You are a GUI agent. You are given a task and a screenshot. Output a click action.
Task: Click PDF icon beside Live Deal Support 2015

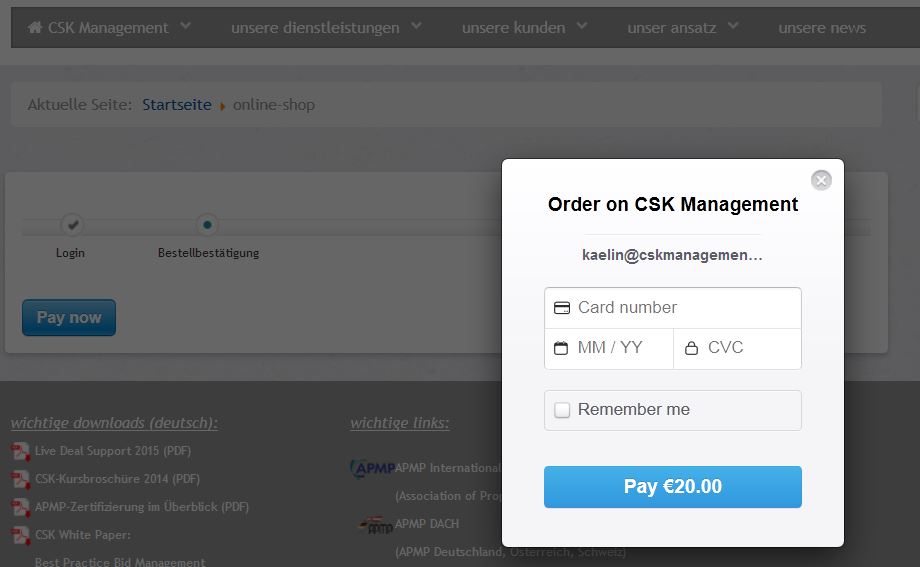(20, 451)
